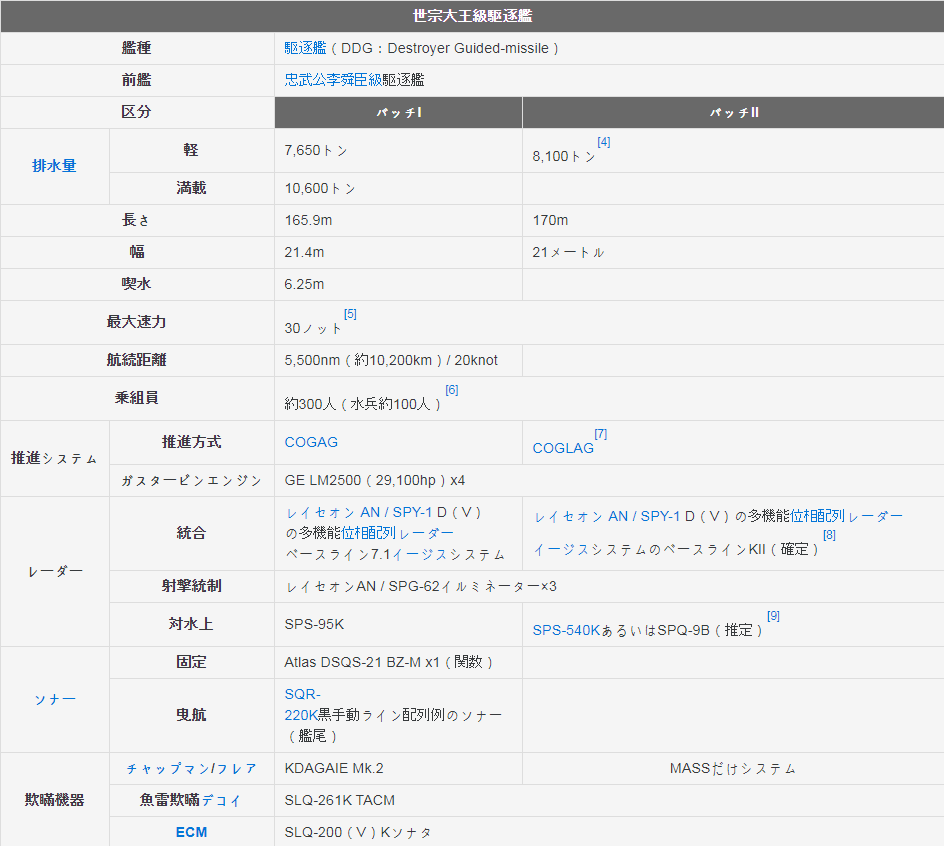
Task: Follow the COGAG propulsion link
Action: (x=311, y=442)
